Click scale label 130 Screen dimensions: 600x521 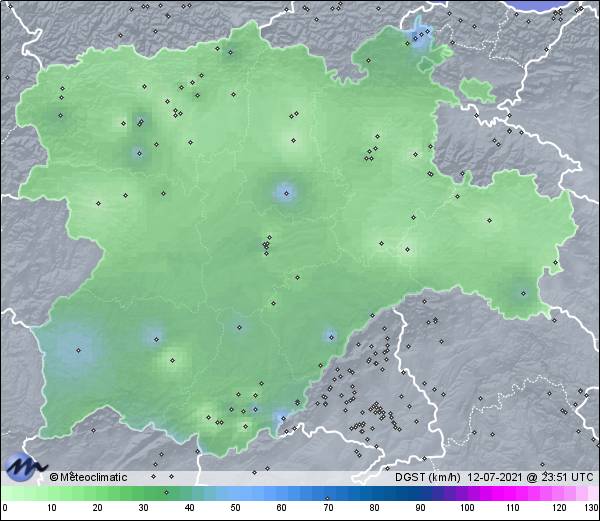[x=592, y=508]
